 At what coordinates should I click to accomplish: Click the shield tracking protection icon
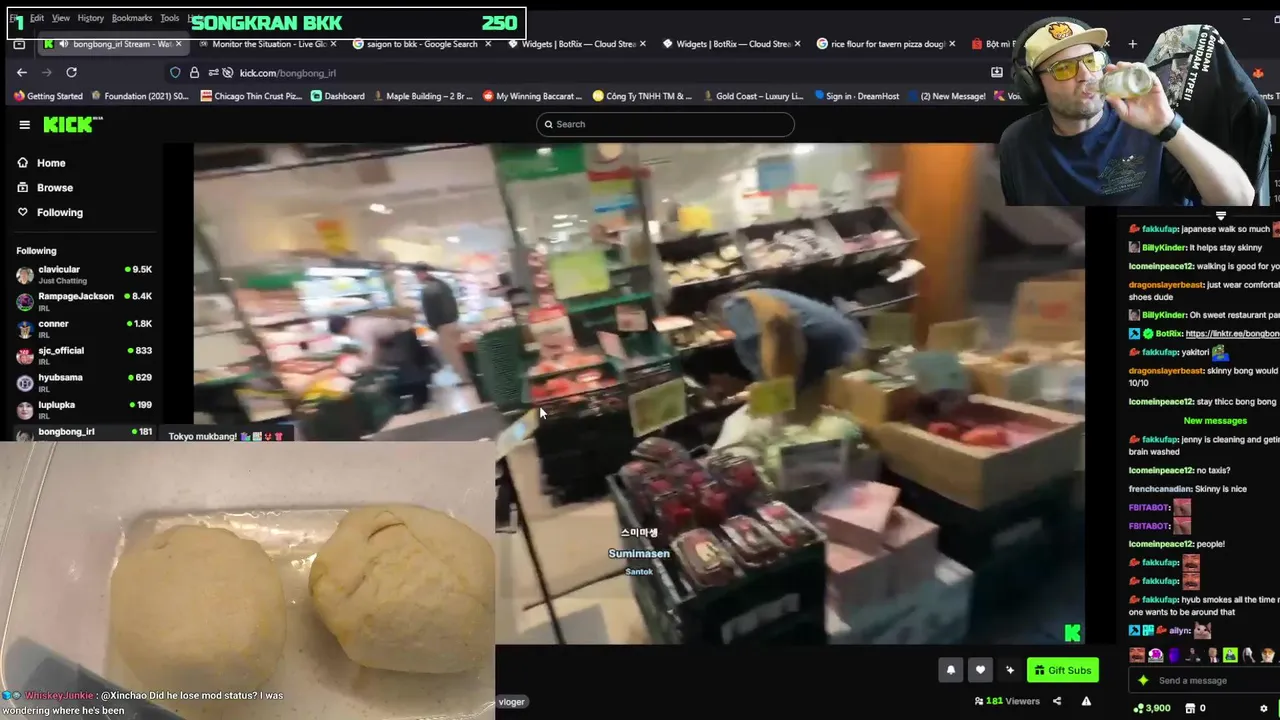coord(175,72)
